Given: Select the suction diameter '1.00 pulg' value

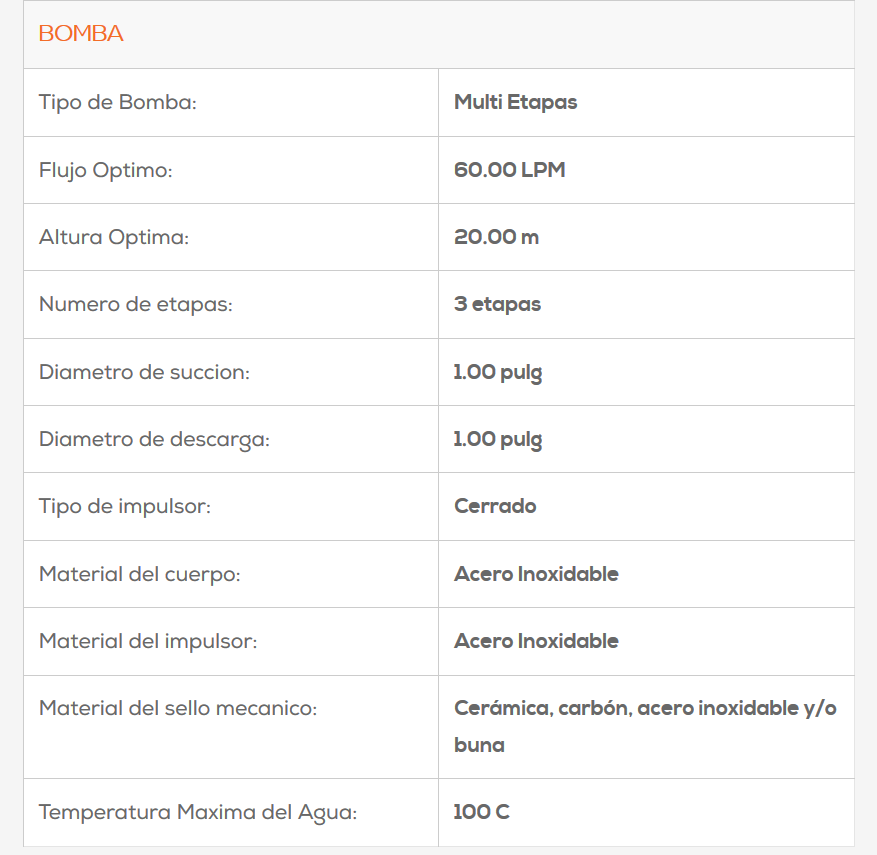Looking at the screenshot, I should pos(498,372).
